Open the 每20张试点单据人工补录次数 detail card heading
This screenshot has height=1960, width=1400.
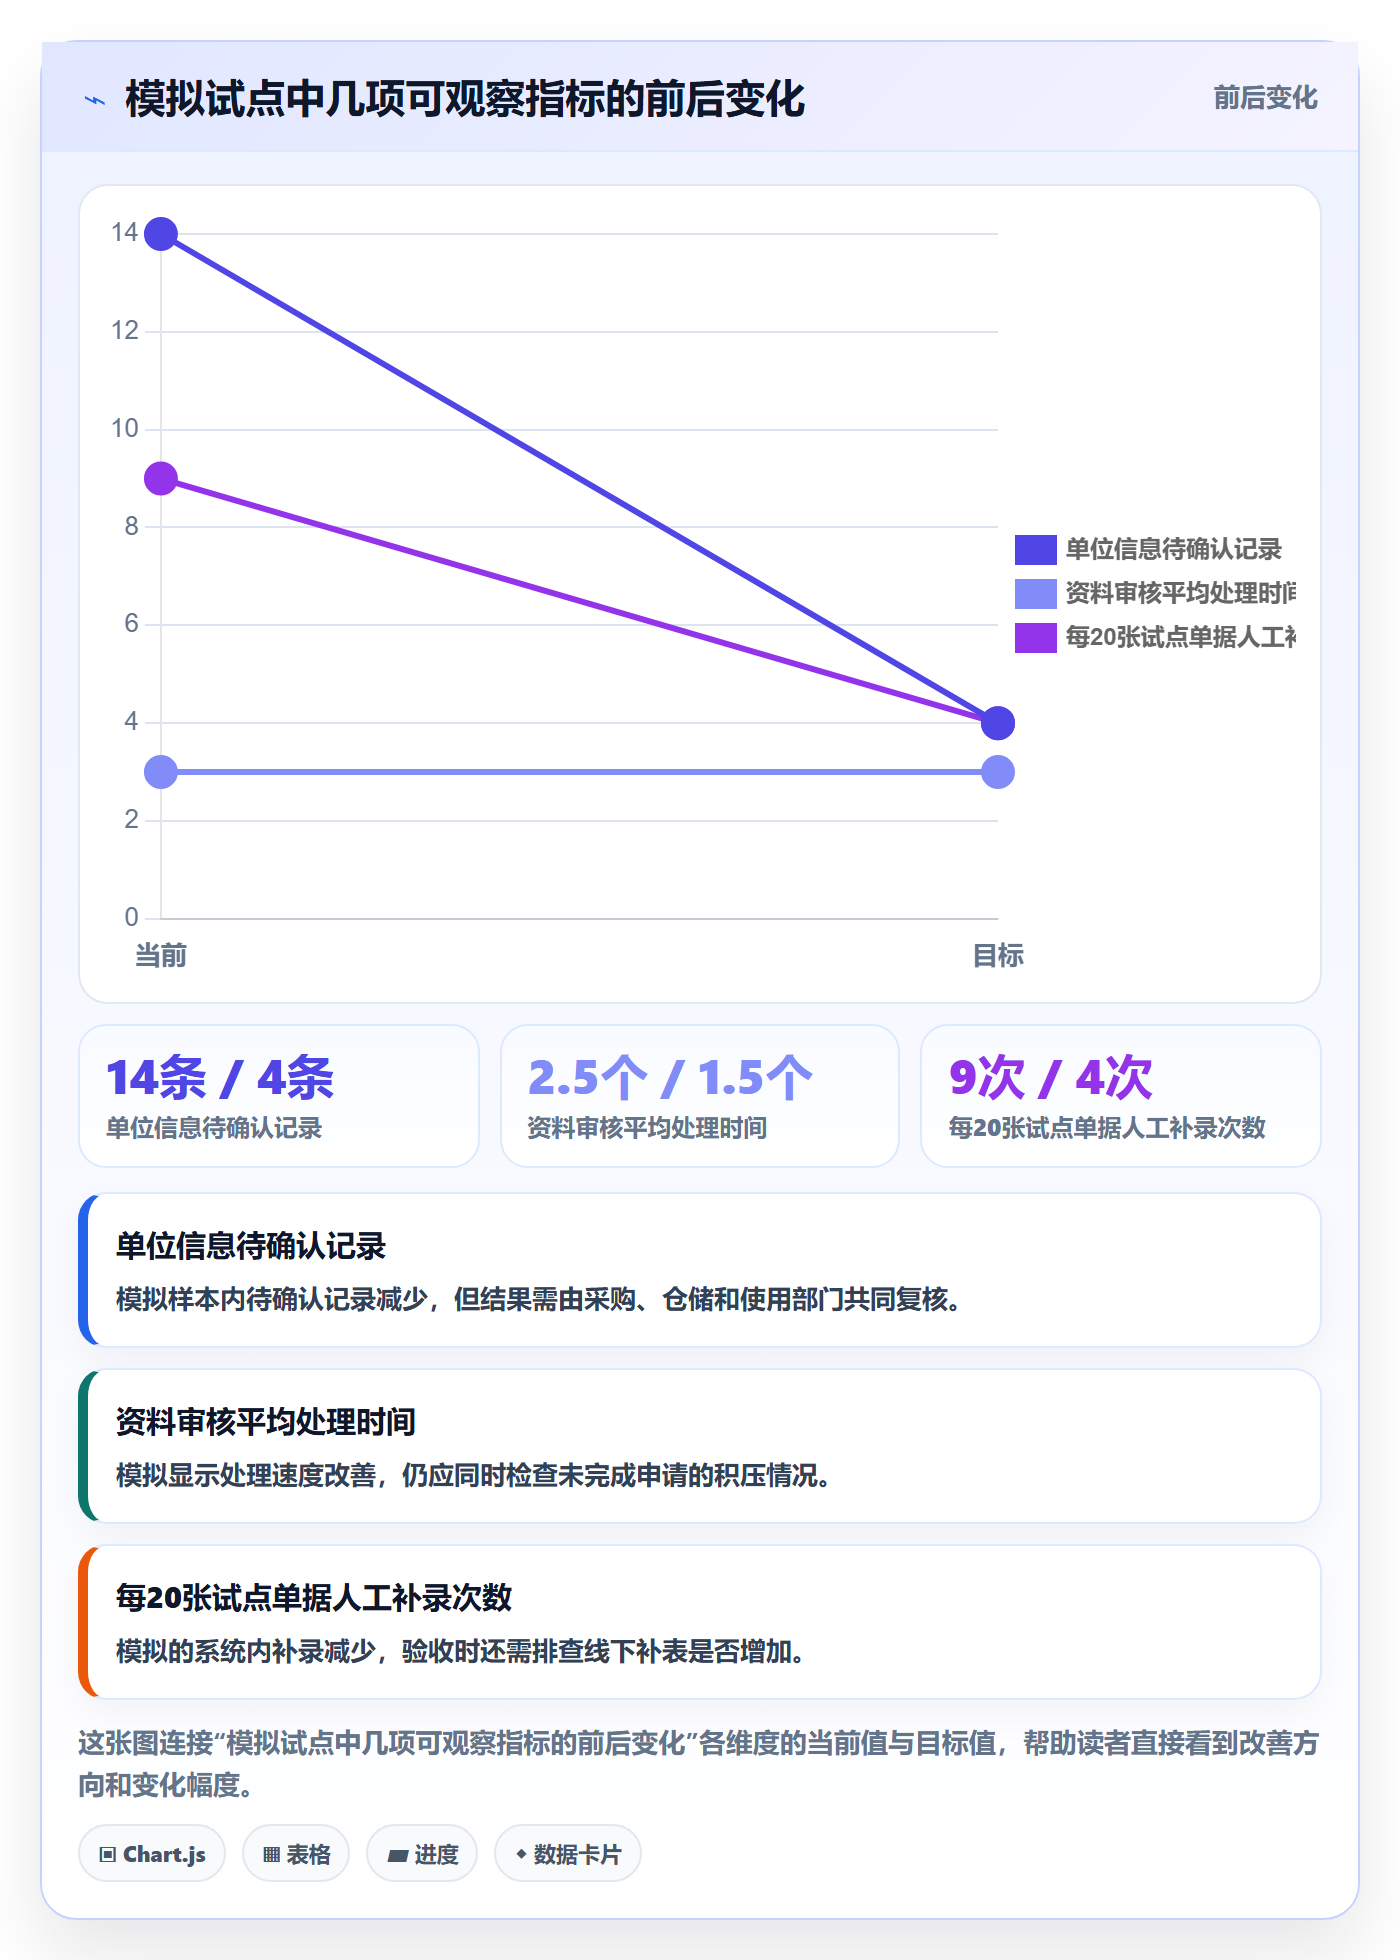(314, 1598)
